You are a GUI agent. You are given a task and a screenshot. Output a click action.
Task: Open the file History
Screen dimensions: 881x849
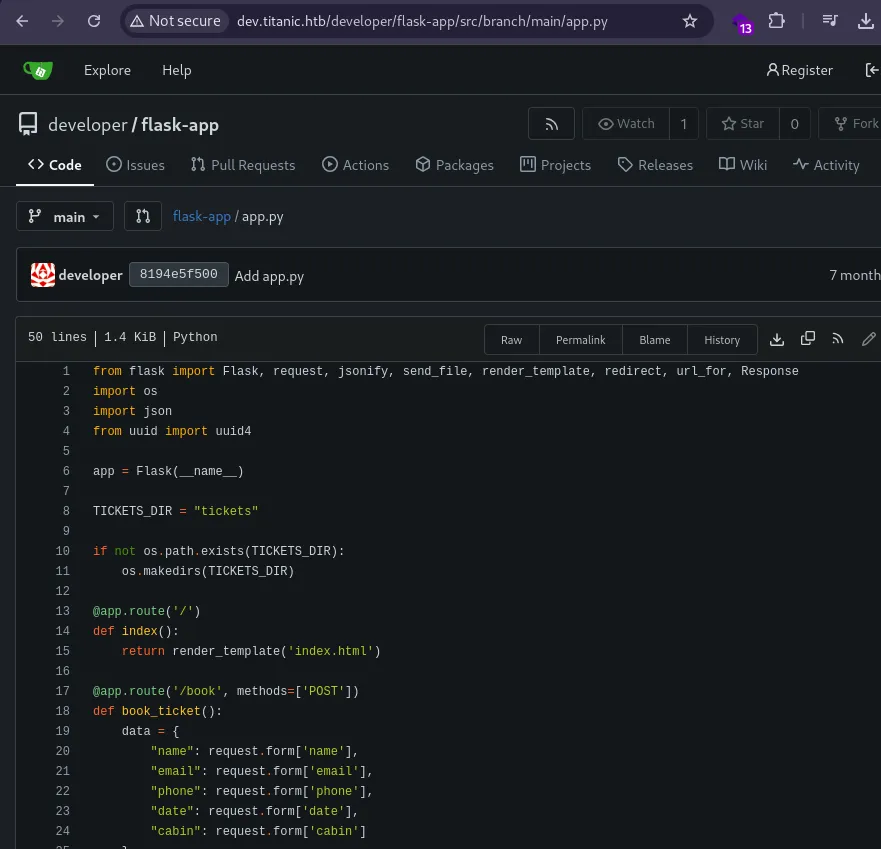(x=722, y=339)
